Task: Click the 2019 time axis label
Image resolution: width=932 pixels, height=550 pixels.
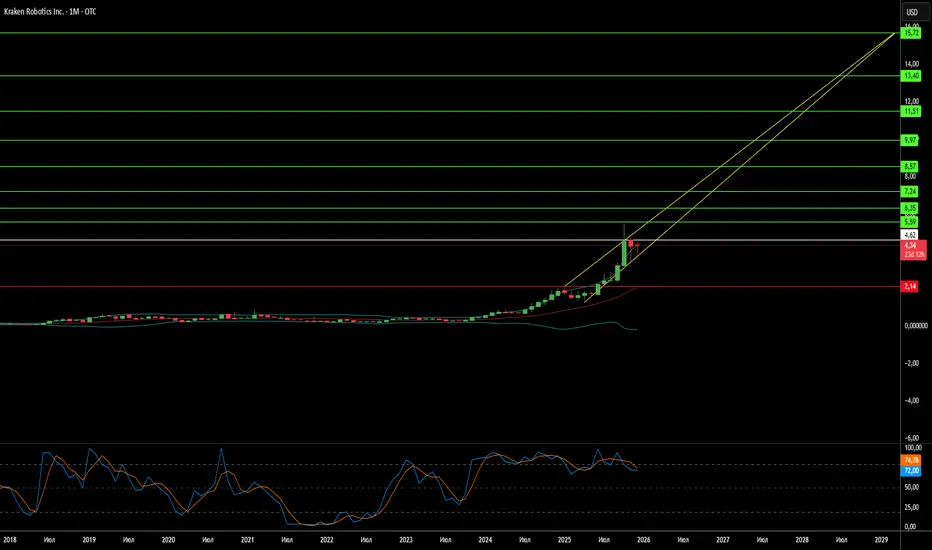Action: pyautogui.click(x=89, y=540)
